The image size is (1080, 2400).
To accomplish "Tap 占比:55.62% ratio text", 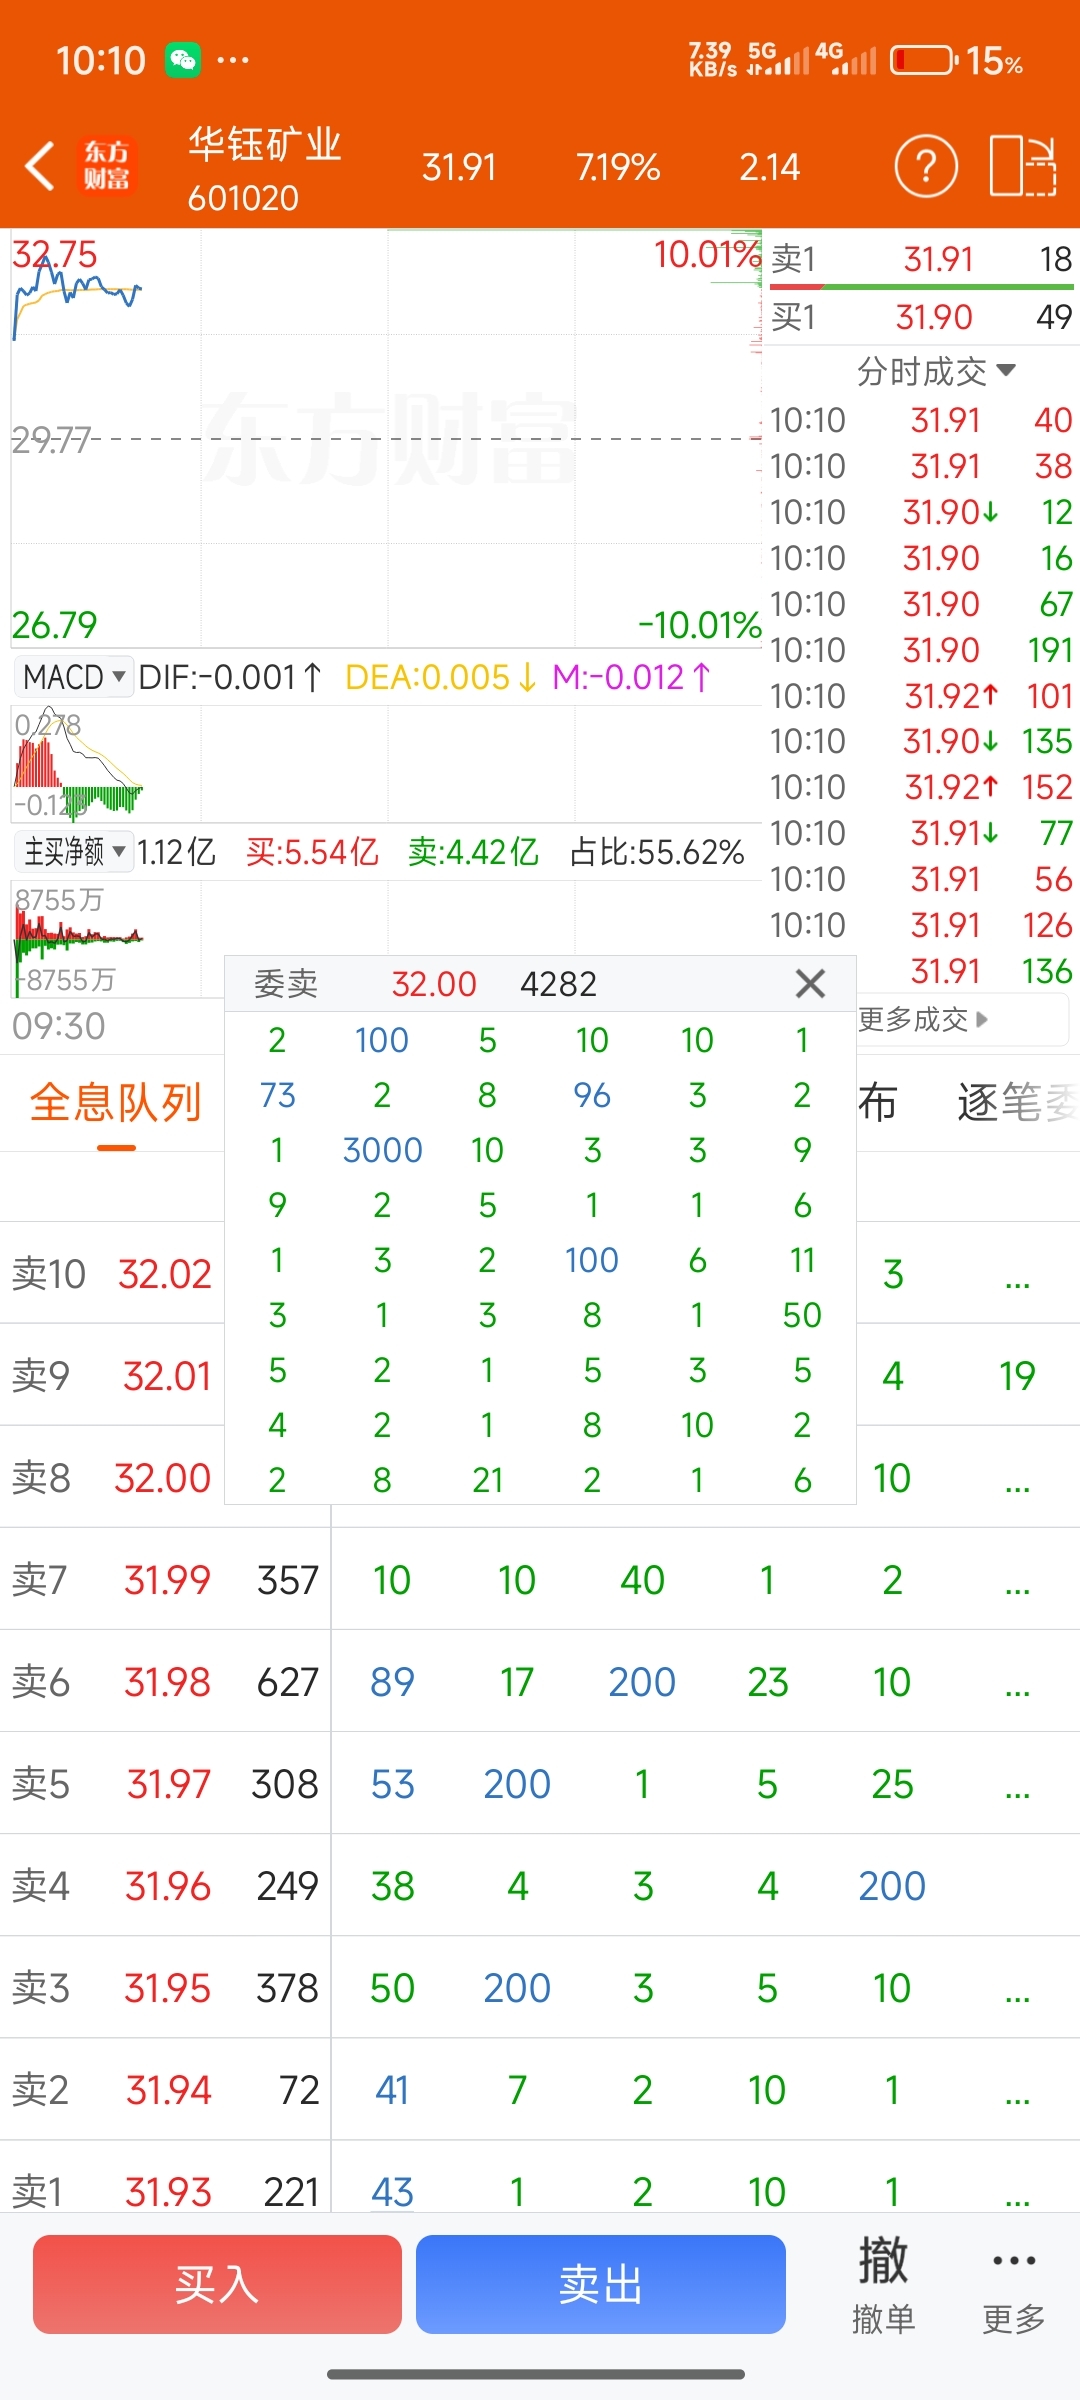I will [x=657, y=852].
